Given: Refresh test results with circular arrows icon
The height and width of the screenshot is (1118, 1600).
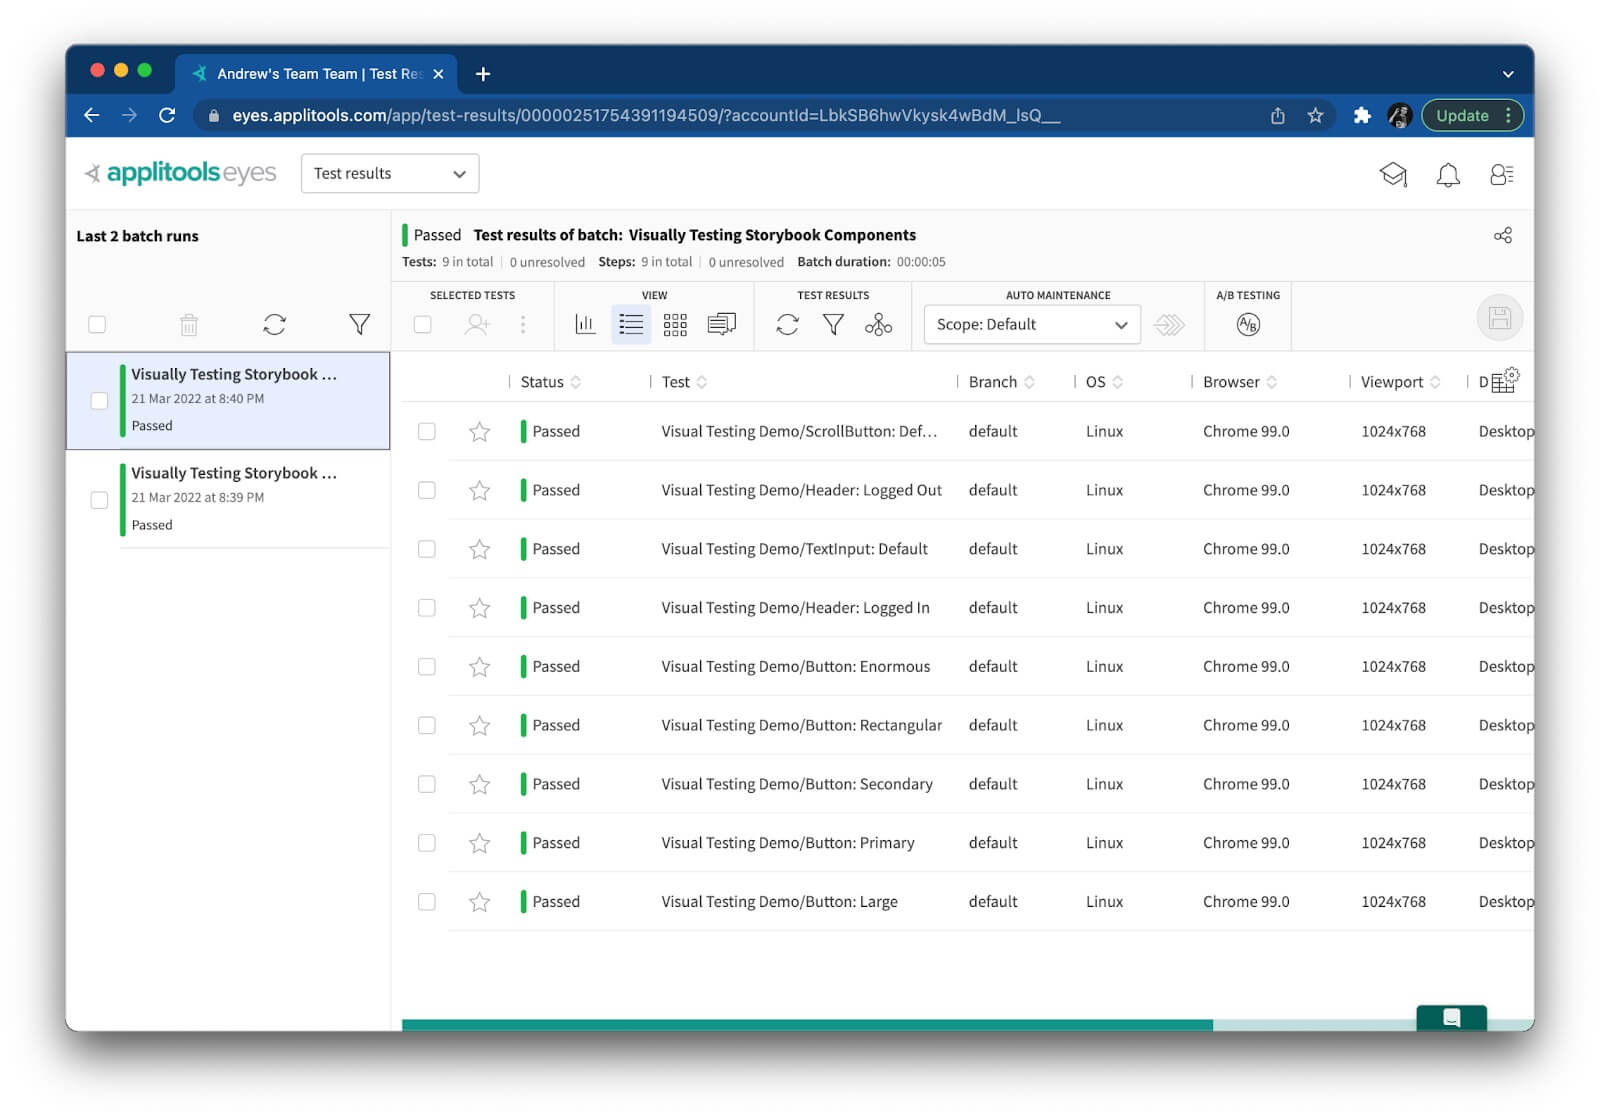Looking at the screenshot, I should pos(787,324).
